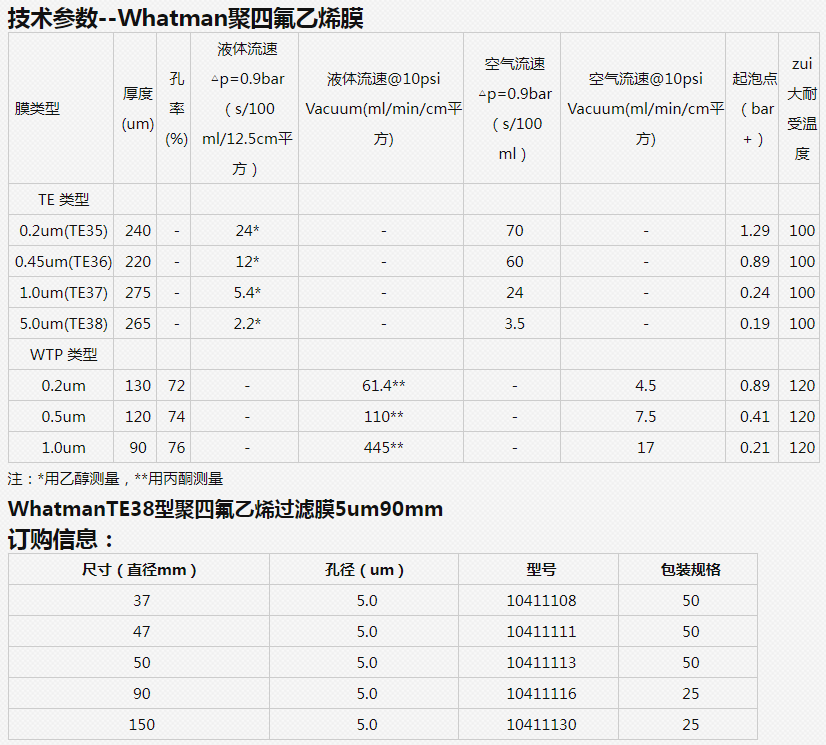
Task: Select the "1.0um(TE37)" row label
Action: (64, 293)
